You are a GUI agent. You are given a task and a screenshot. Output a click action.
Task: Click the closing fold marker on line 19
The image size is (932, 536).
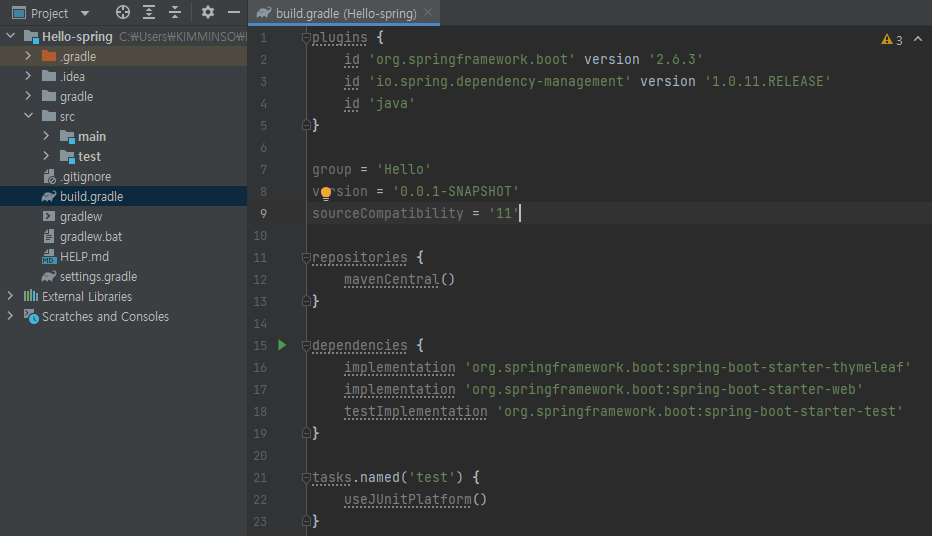[x=306, y=433]
